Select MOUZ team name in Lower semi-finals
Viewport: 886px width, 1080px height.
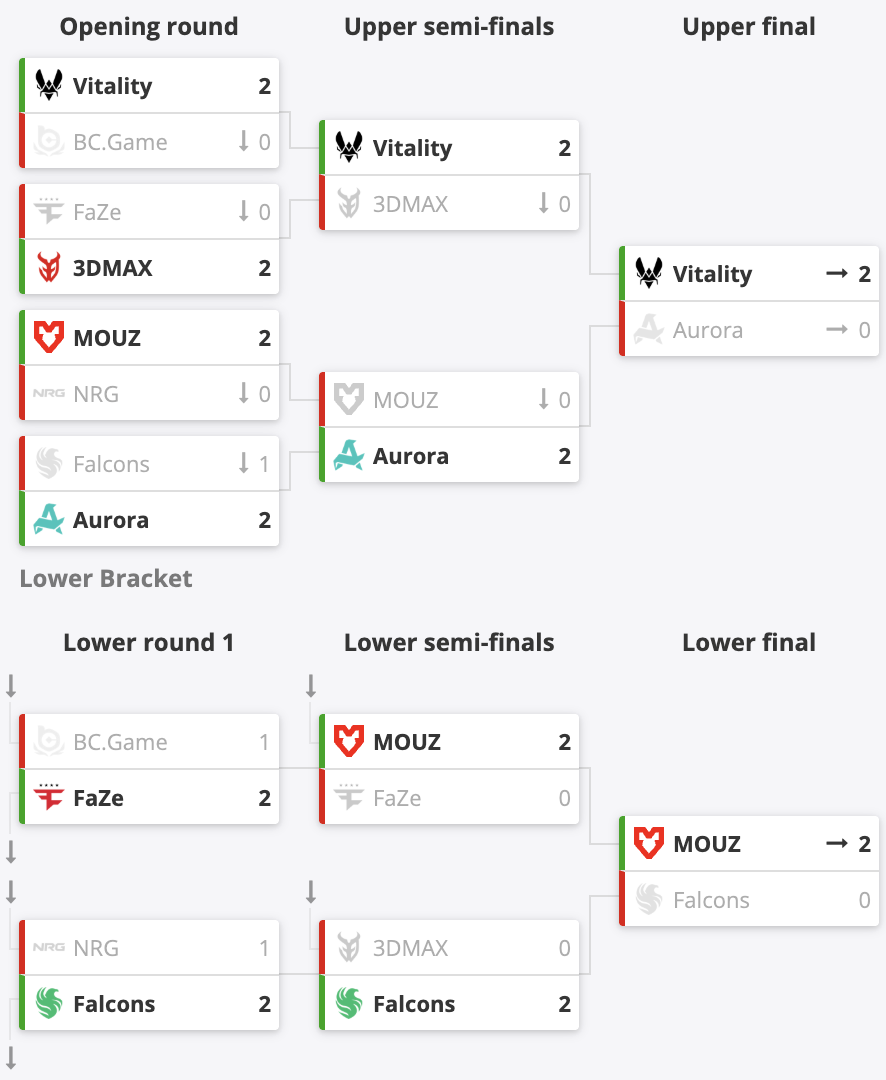click(x=406, y=742)
